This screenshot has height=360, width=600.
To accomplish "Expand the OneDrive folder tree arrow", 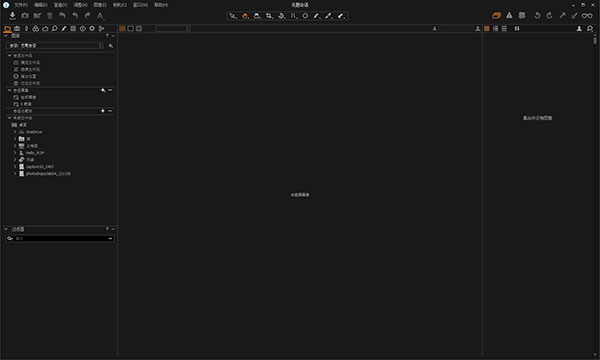I will tap(15, 132).
